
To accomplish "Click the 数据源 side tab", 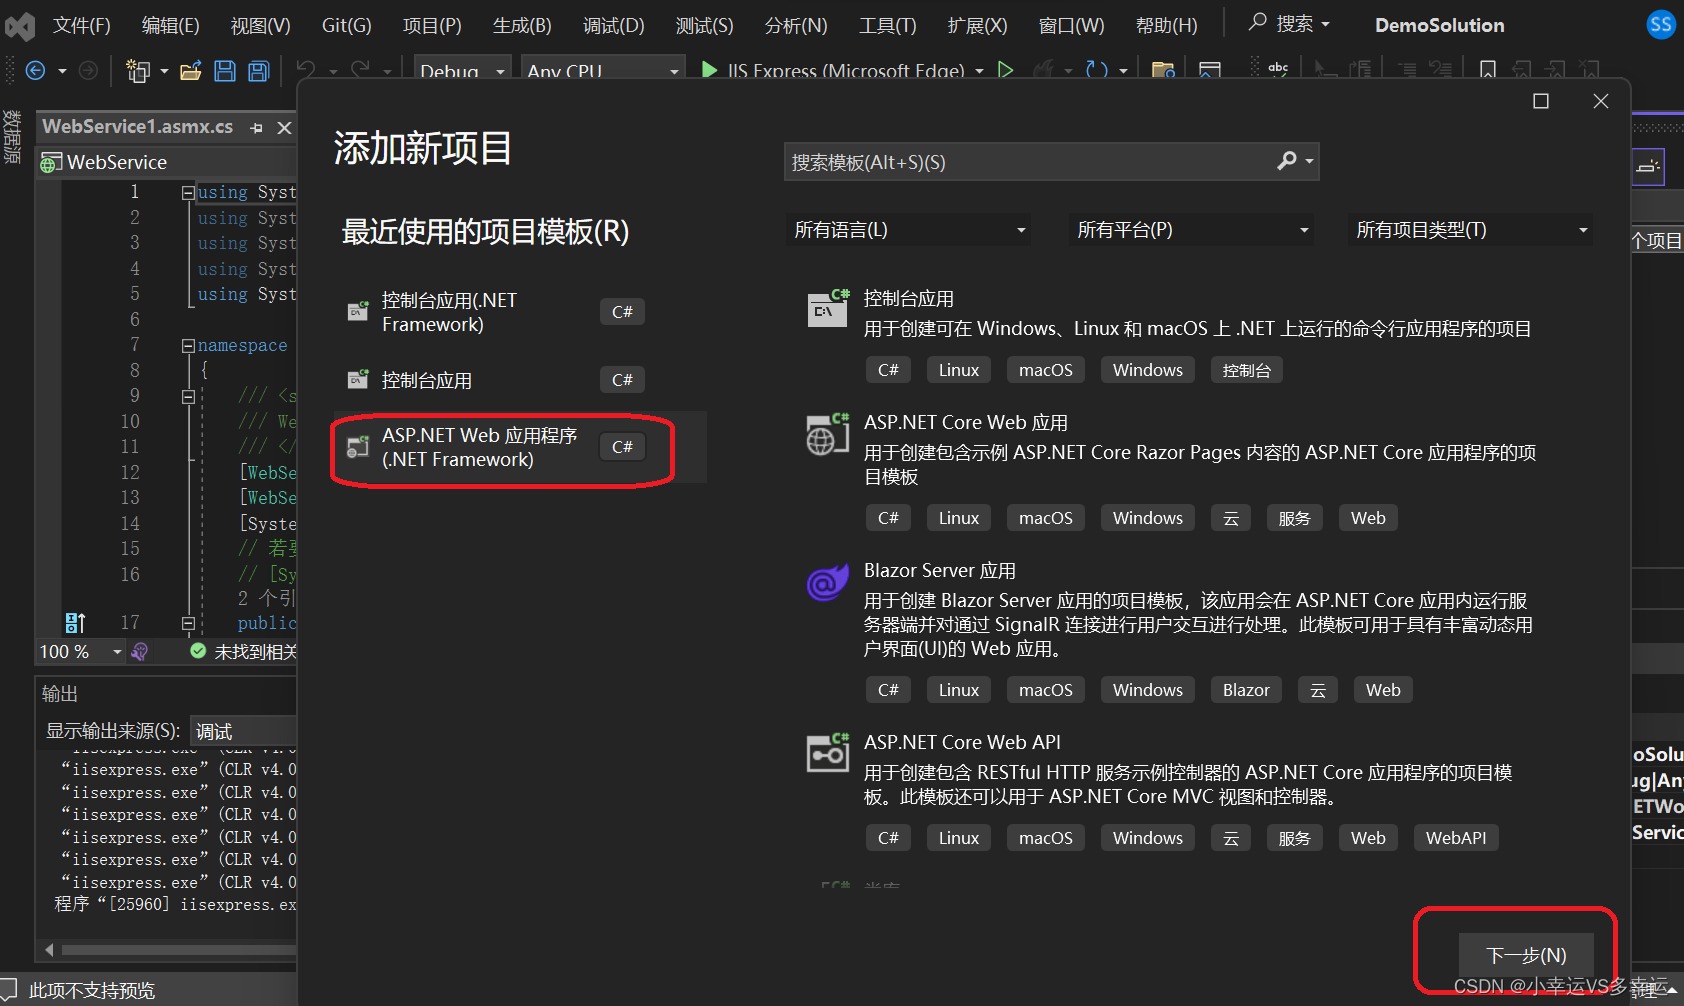I will click(x=12, y=137).
